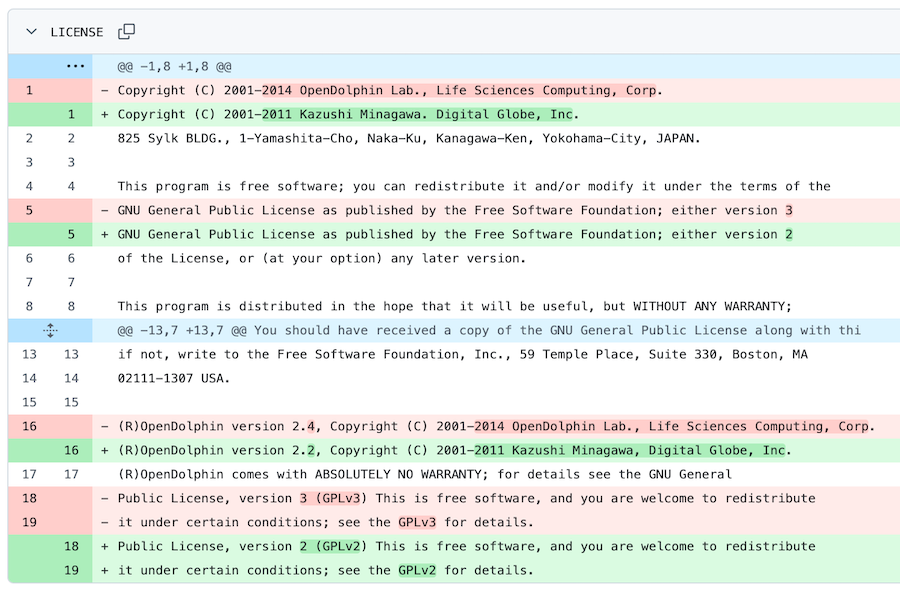Screen dimensions: 900x590
Task: Select deleted line number 1
Action: point(29,90)
